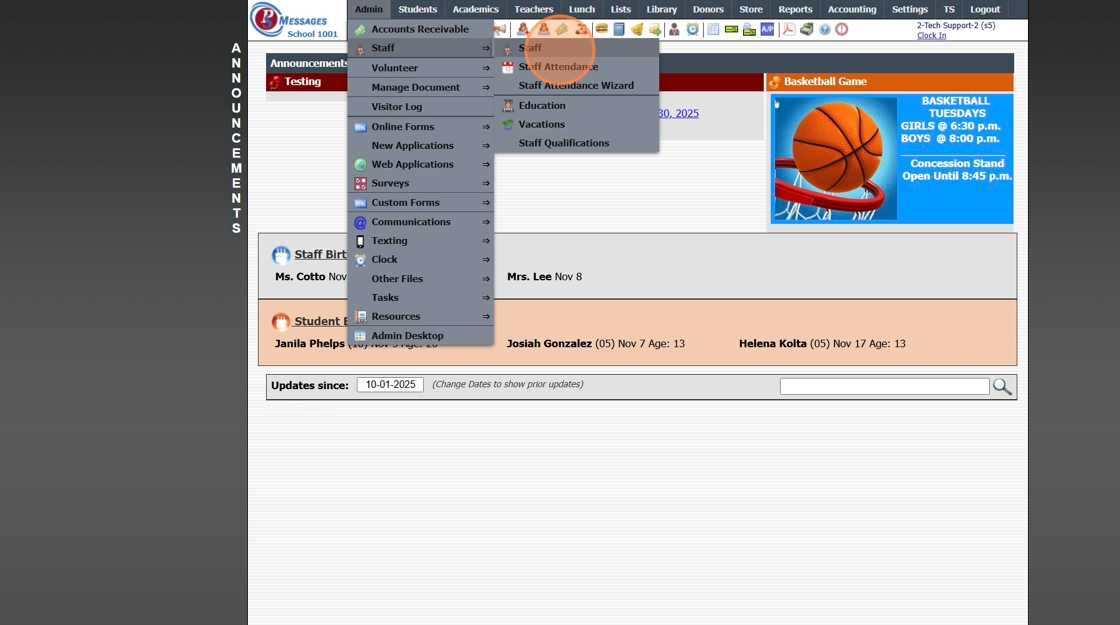Image resolution: width=1120 pixels, height=625 pixels.
Task: Click the blue help question mark icon
Action: coord(825,29)
